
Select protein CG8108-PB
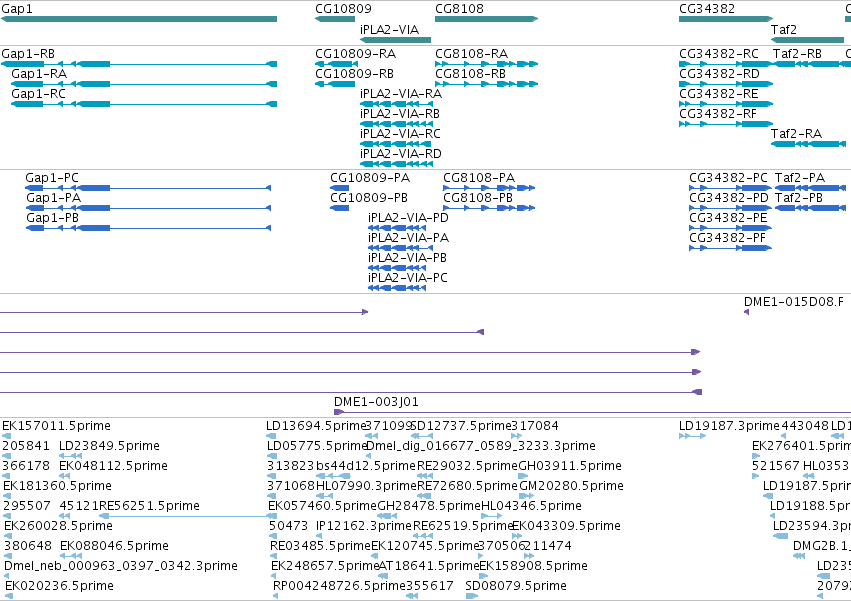[x=489, y=208]
